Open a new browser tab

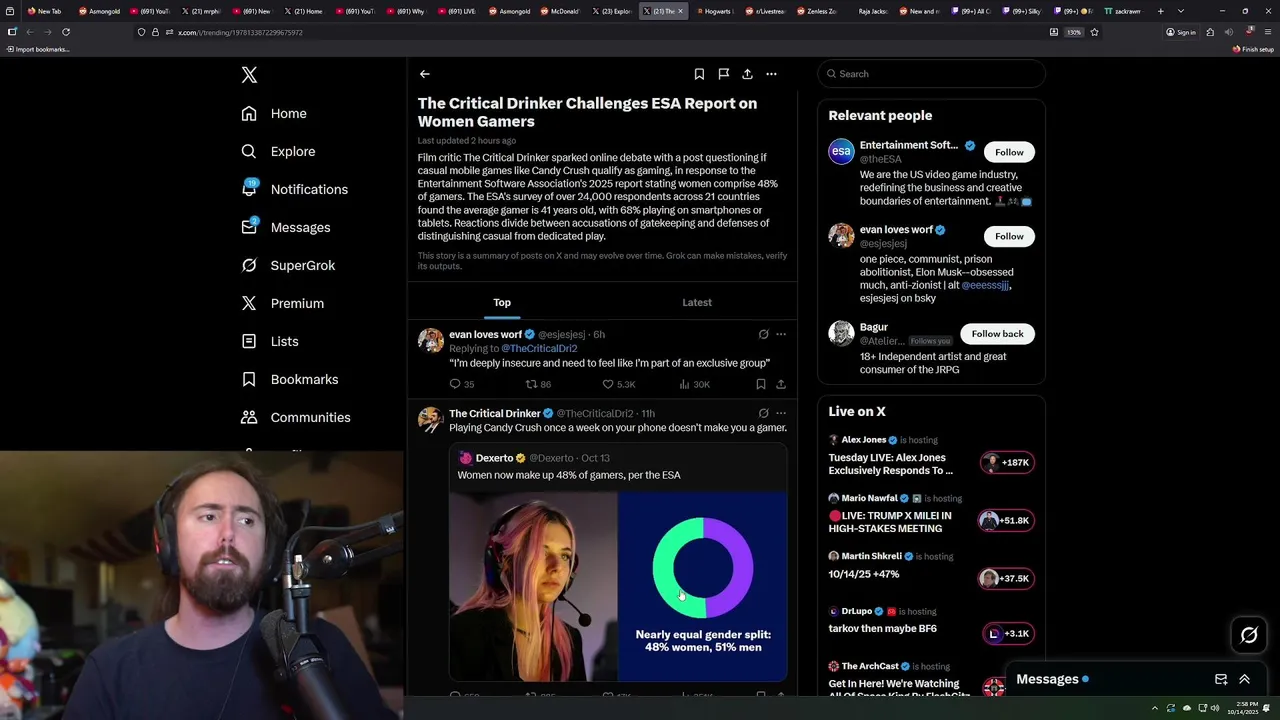(1160, 11)
